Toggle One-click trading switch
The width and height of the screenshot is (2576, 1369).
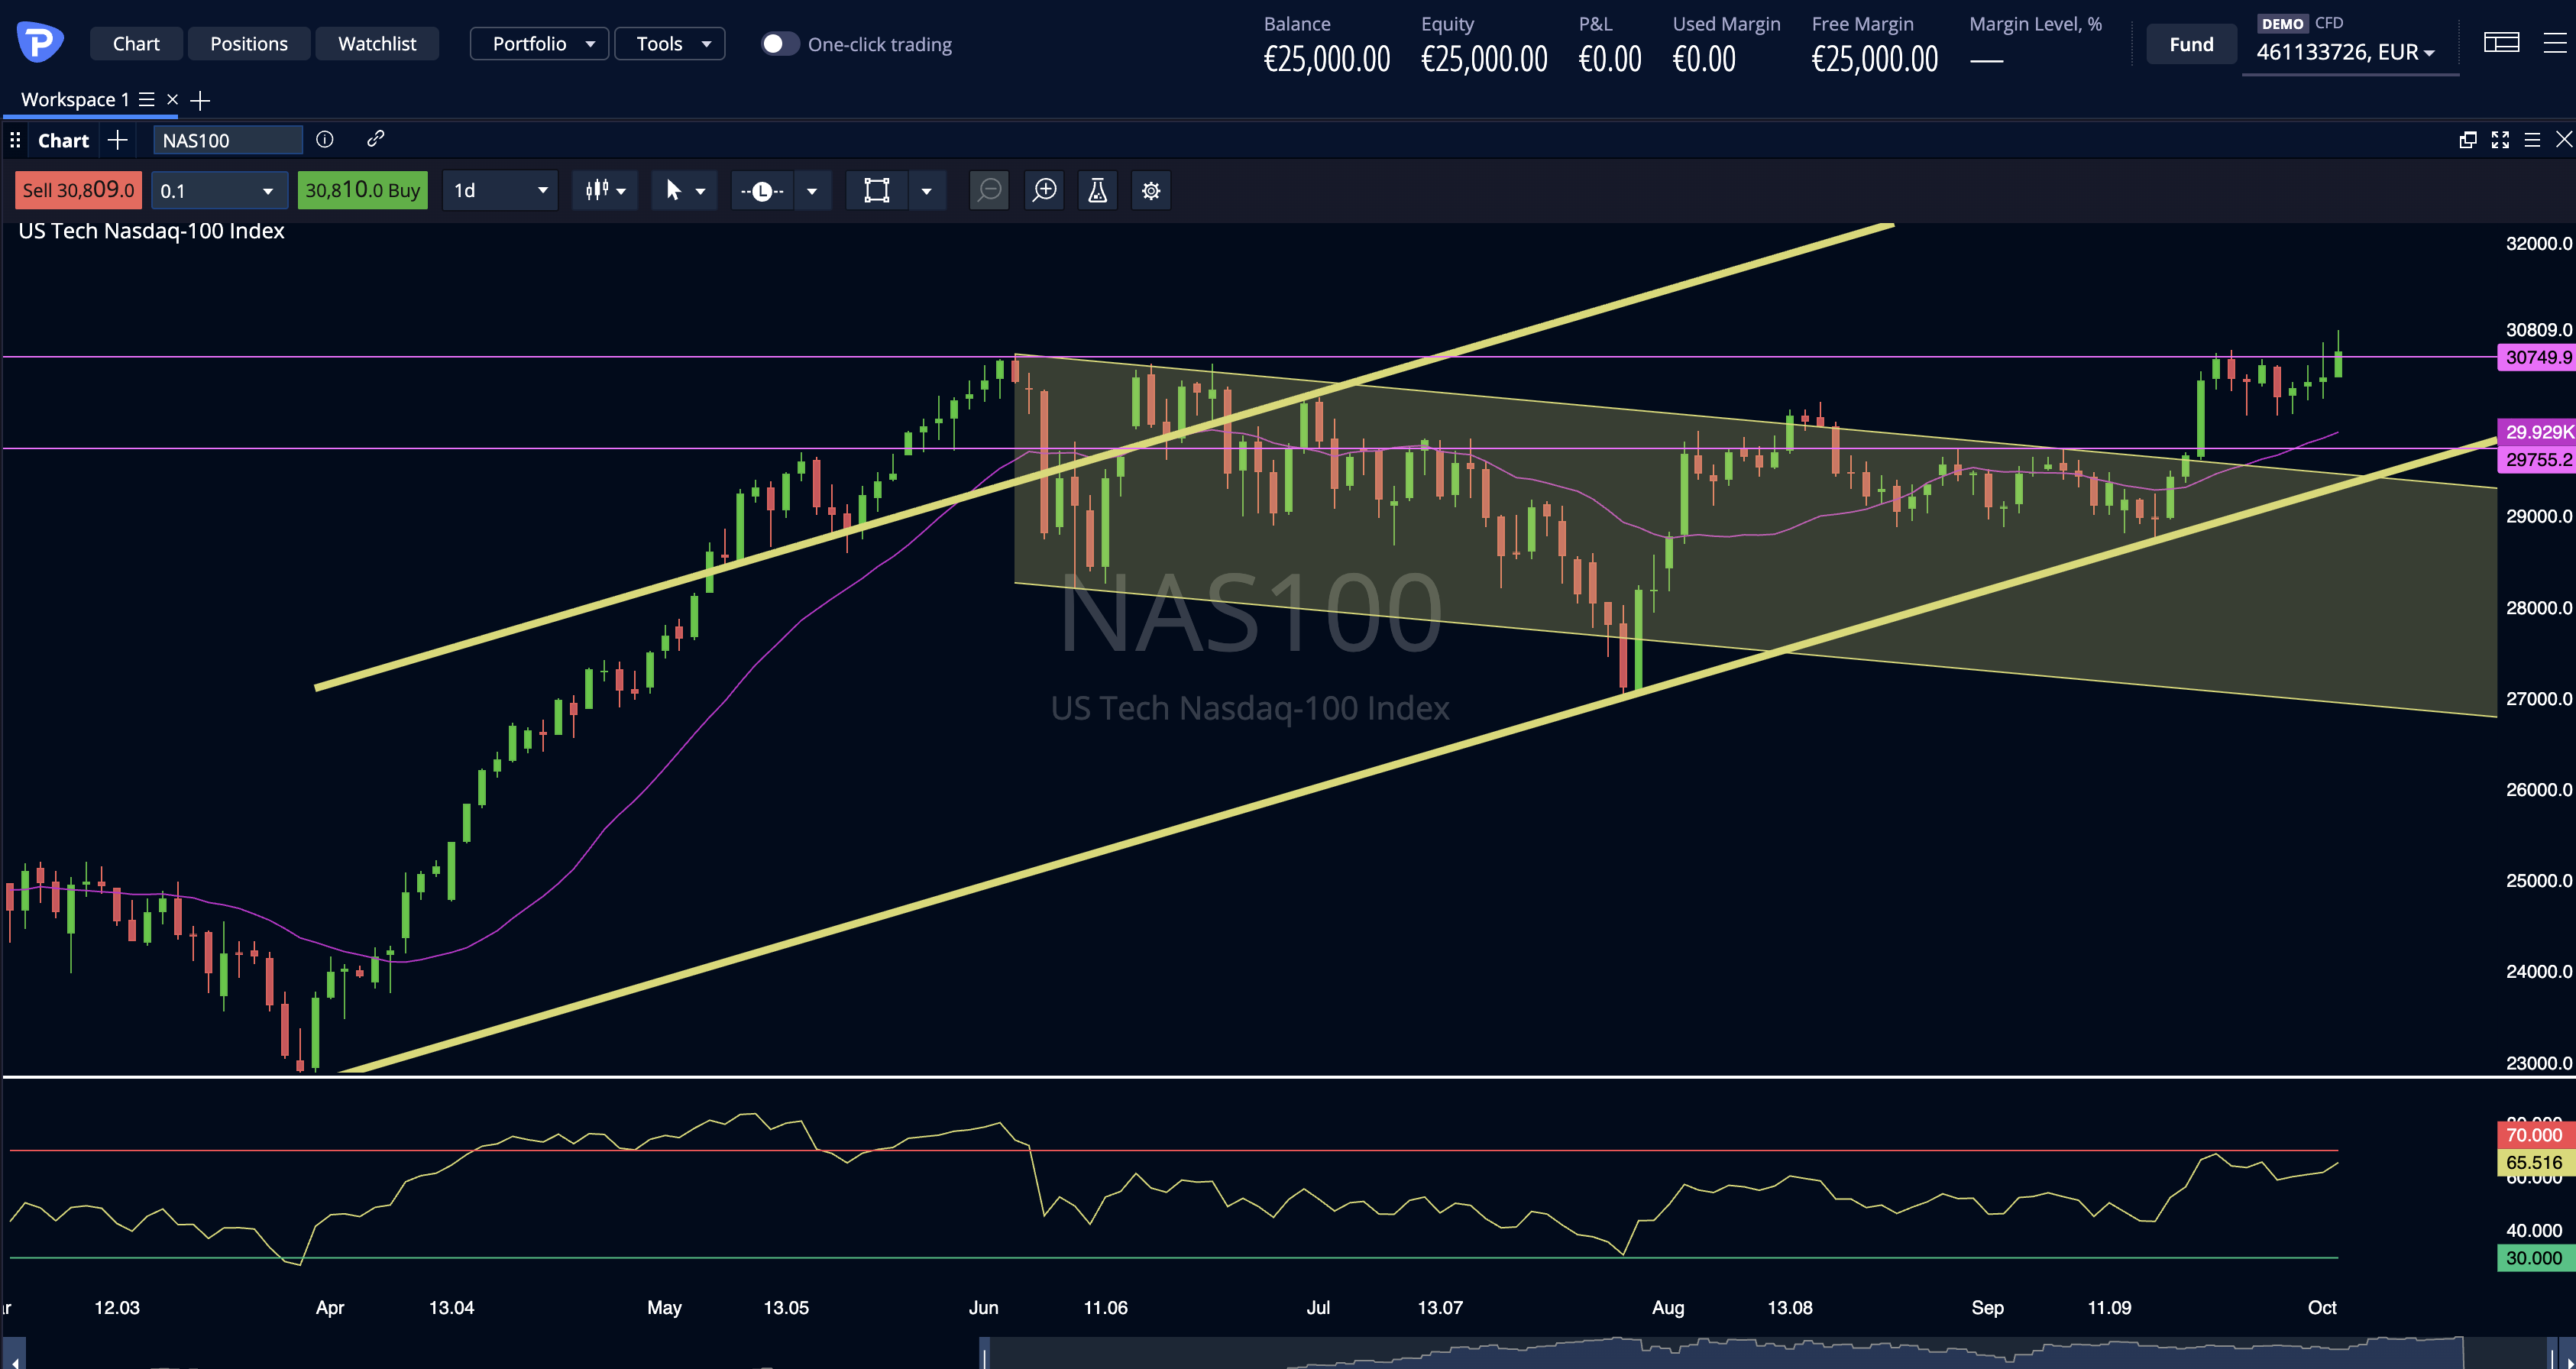(780, 44)
